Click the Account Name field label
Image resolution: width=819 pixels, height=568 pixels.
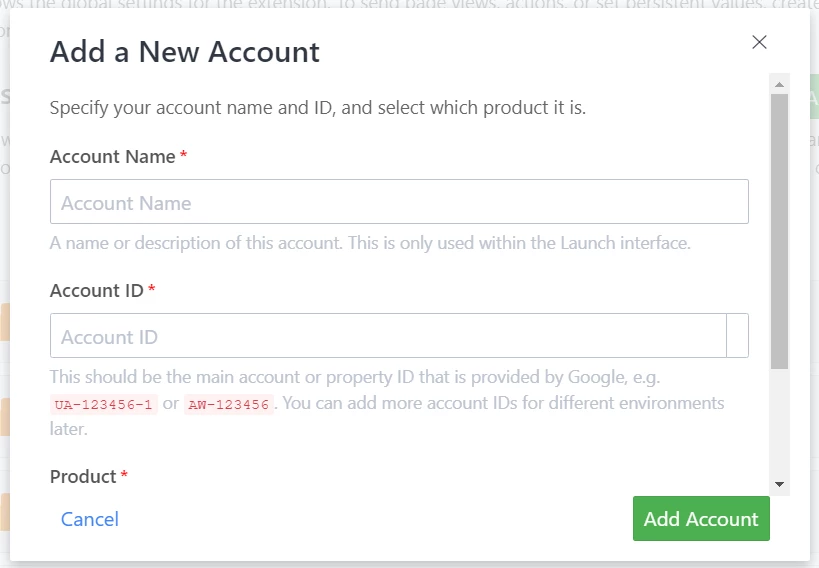point(113,157)
